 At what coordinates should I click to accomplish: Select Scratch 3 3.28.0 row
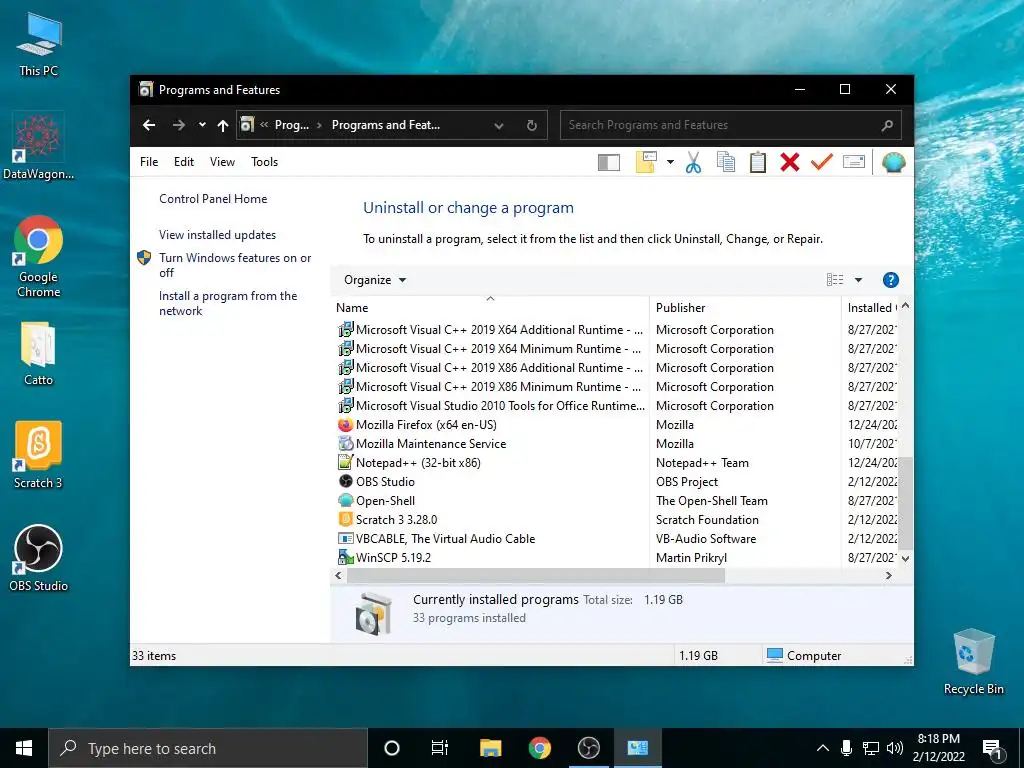[x=616, y=519]
